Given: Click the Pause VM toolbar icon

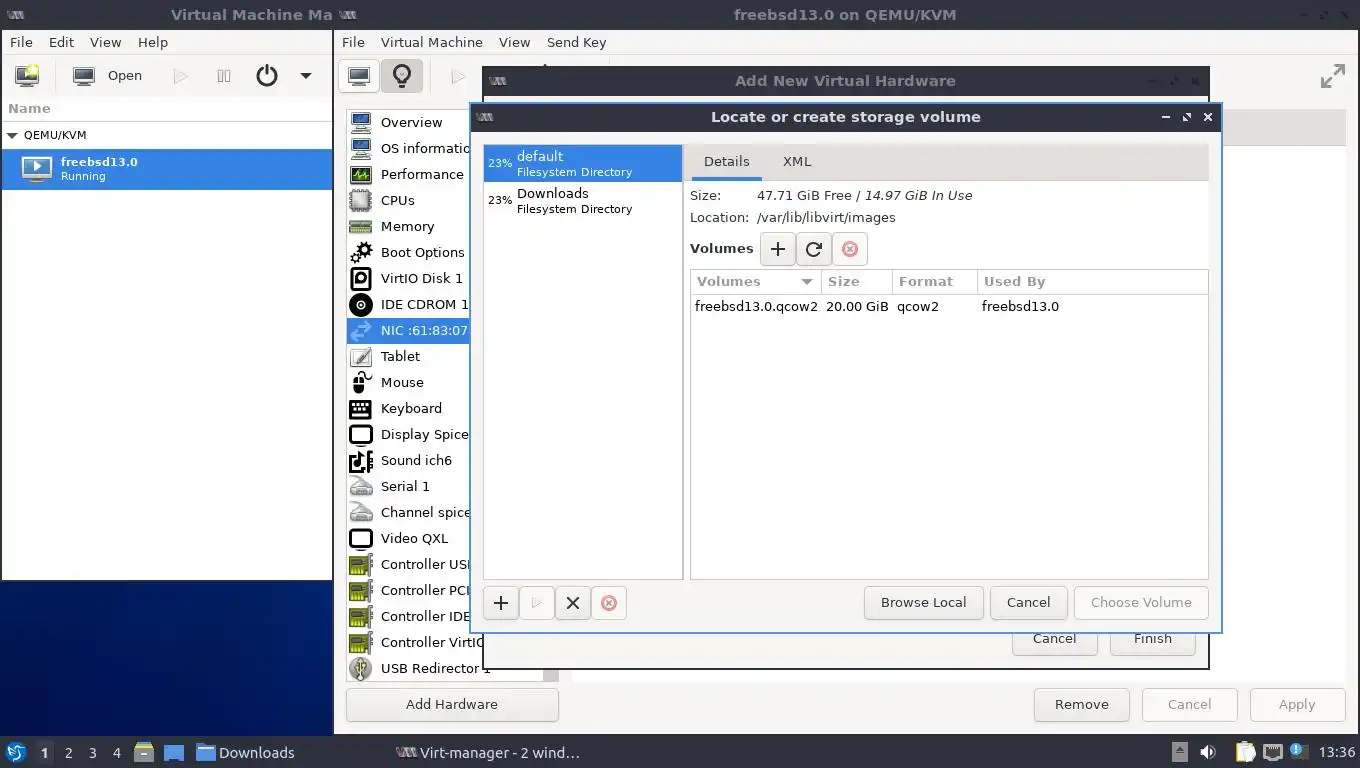Looking at the screenshot, I should point(224,75).
